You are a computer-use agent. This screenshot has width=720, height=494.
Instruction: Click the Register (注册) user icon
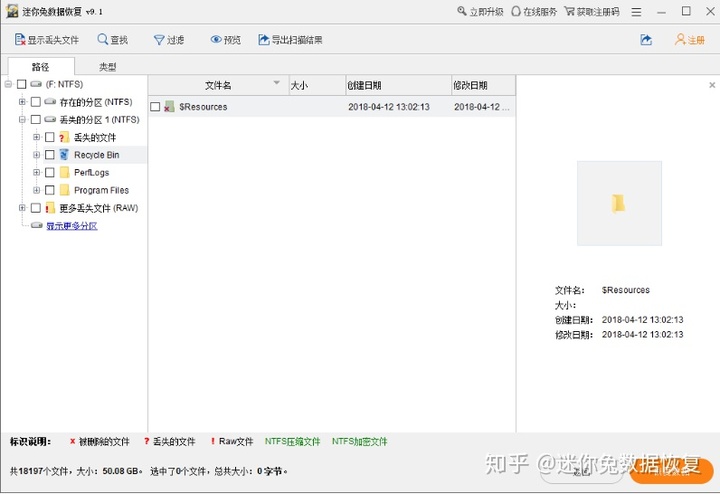click(680, 40)
